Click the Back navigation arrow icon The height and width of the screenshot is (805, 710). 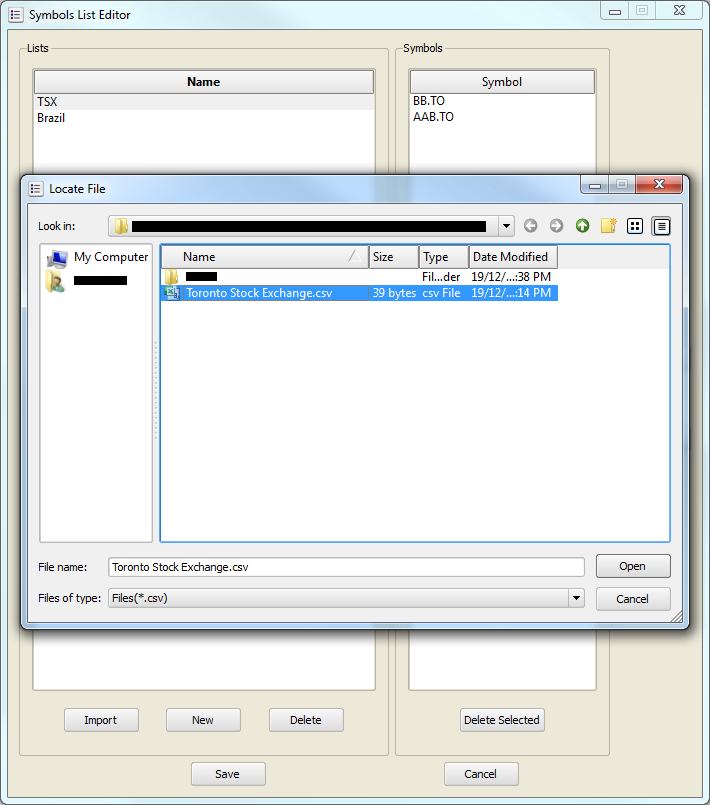click(x=530, y=226)
